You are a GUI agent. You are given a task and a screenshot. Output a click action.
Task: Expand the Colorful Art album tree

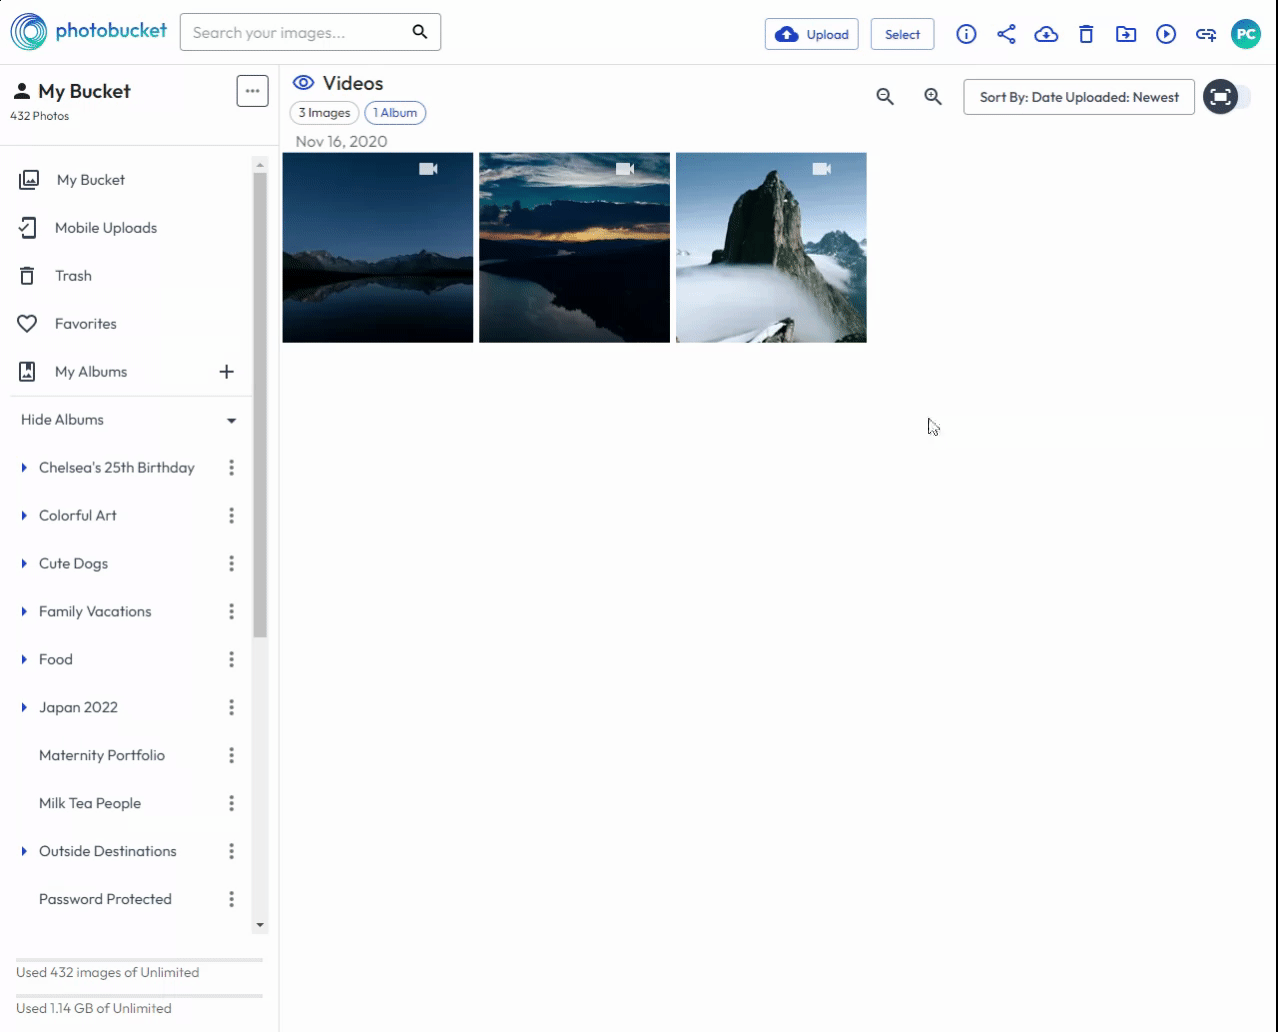point(24,516)
